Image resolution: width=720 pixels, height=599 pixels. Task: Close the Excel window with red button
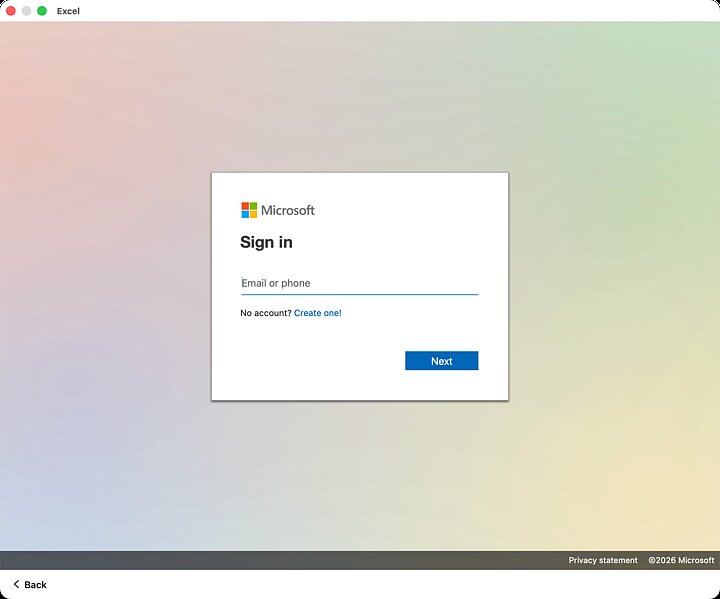[x=11, y=11]
